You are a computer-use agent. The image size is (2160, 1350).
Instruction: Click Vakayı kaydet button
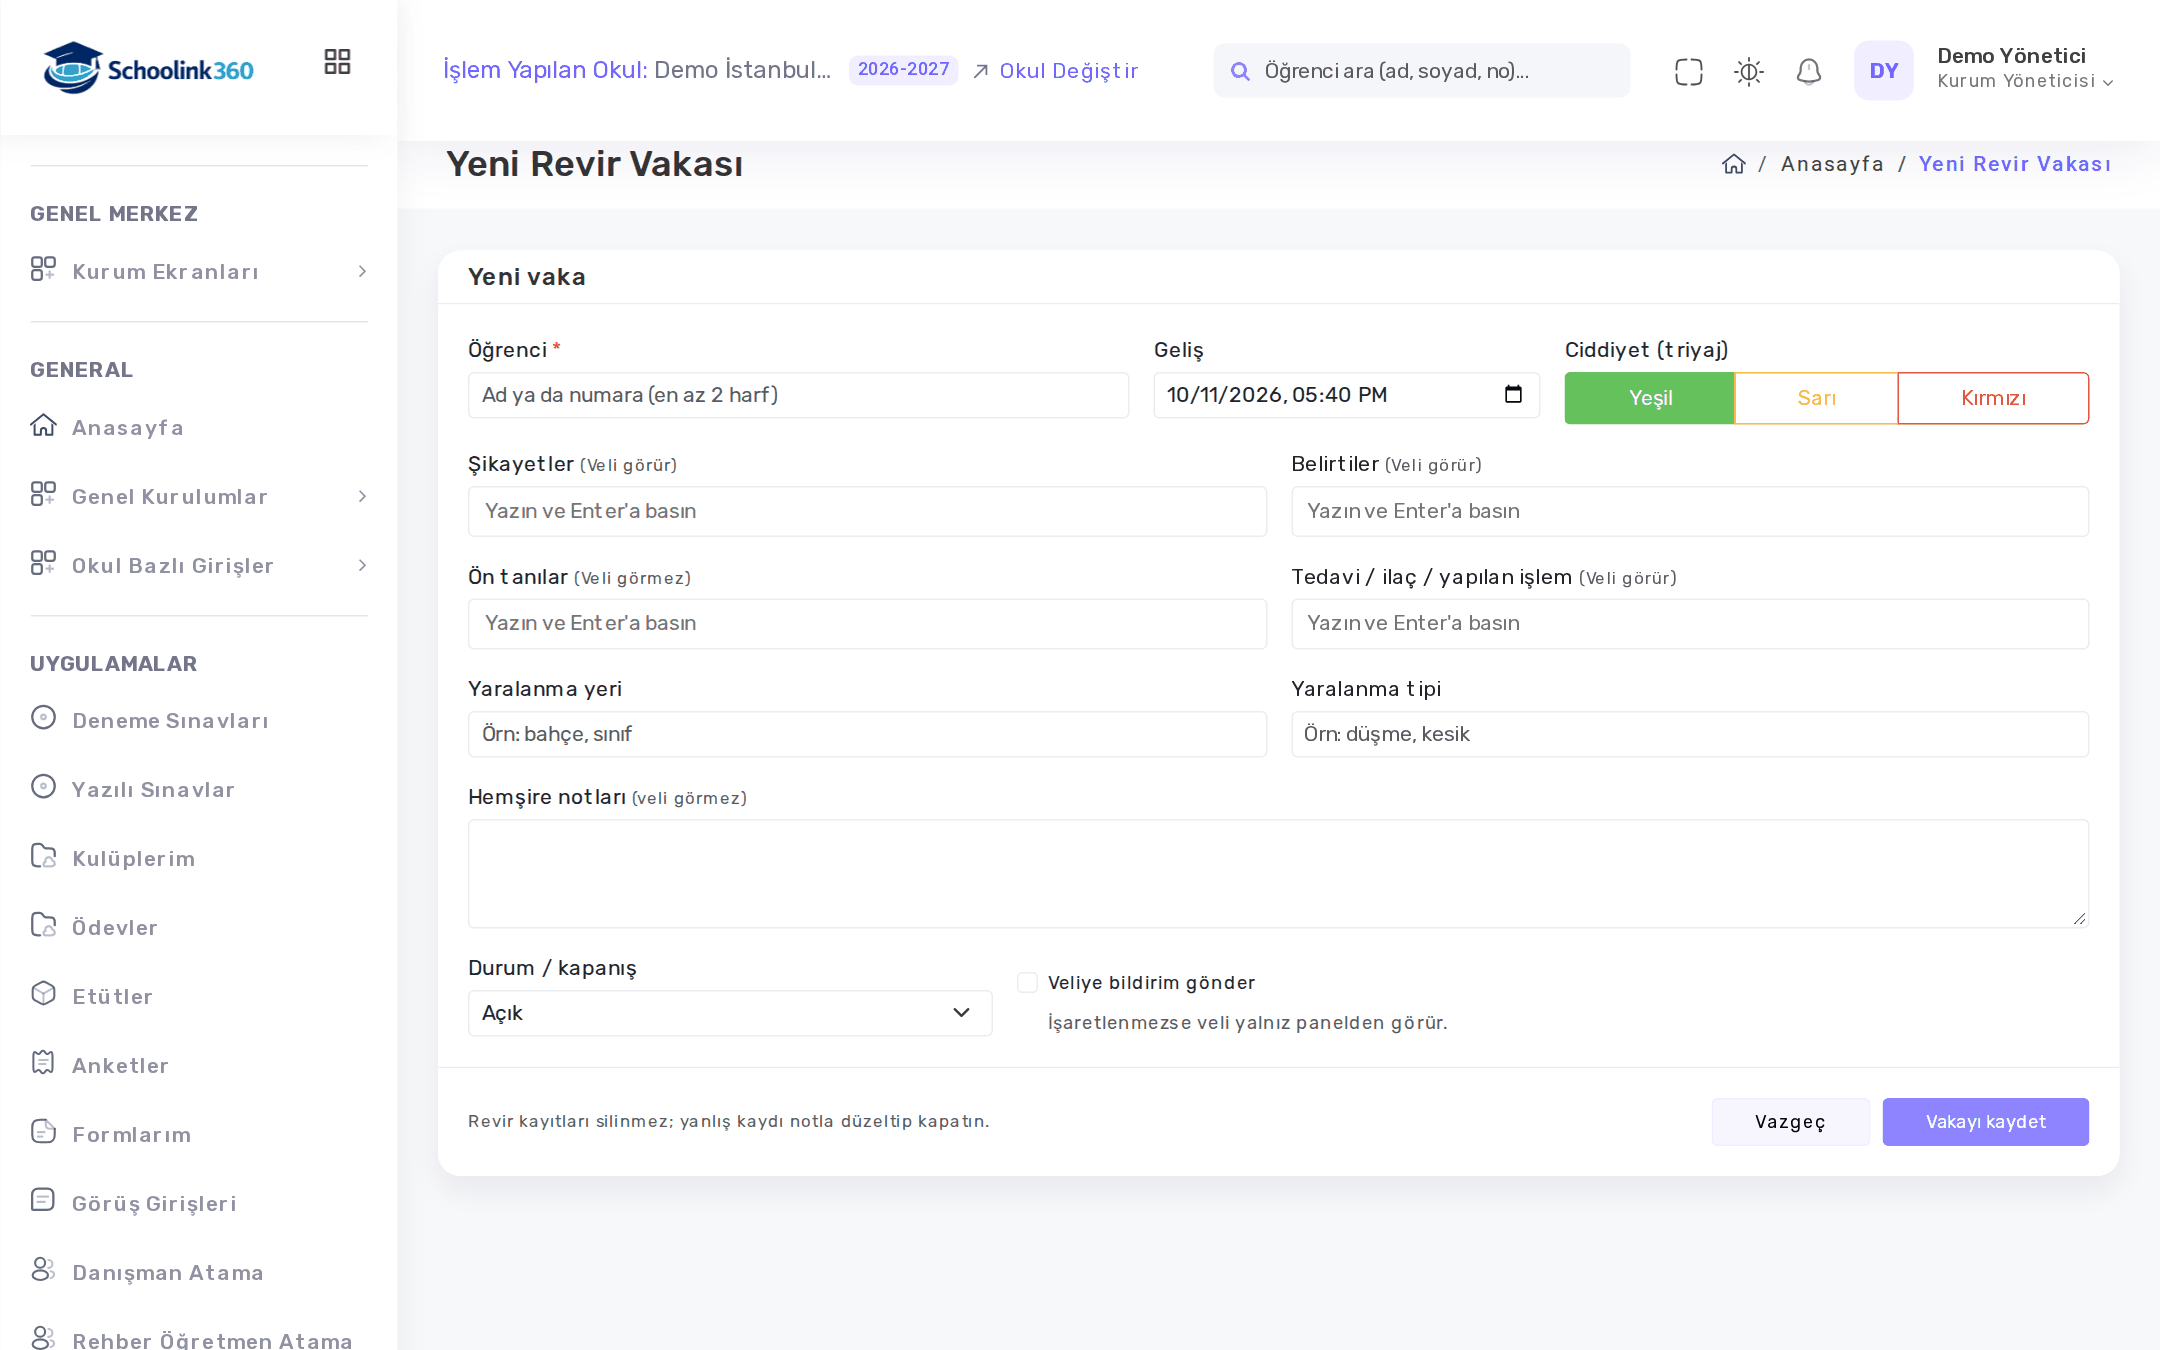pyautogui.click(x=1985, y=1122)
